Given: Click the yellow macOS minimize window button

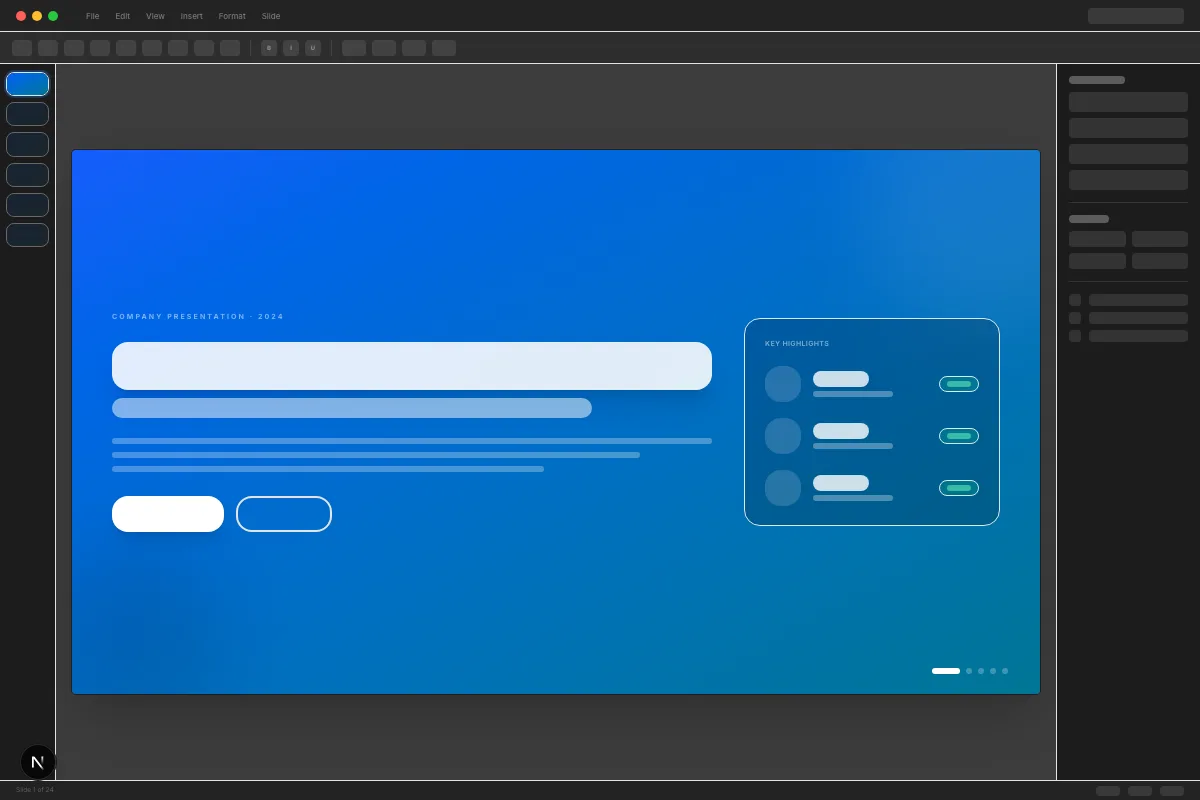Looking at the screenshot, I should (x=37, y=16).
